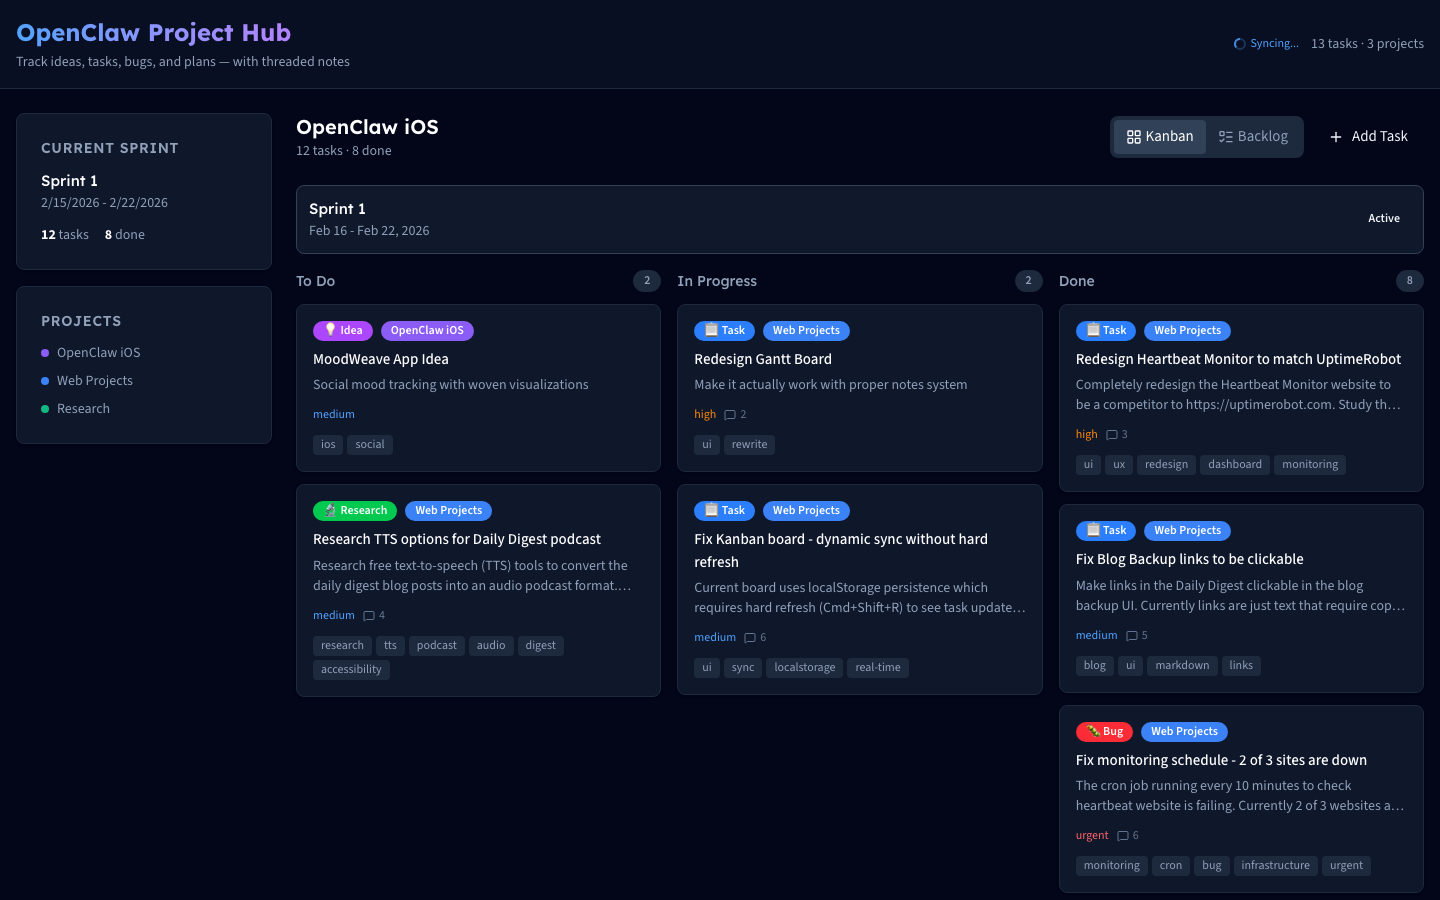This screenshot has width=1440, height=900.
Task: Click the green dot beside Research project
Action: (45, 409)
